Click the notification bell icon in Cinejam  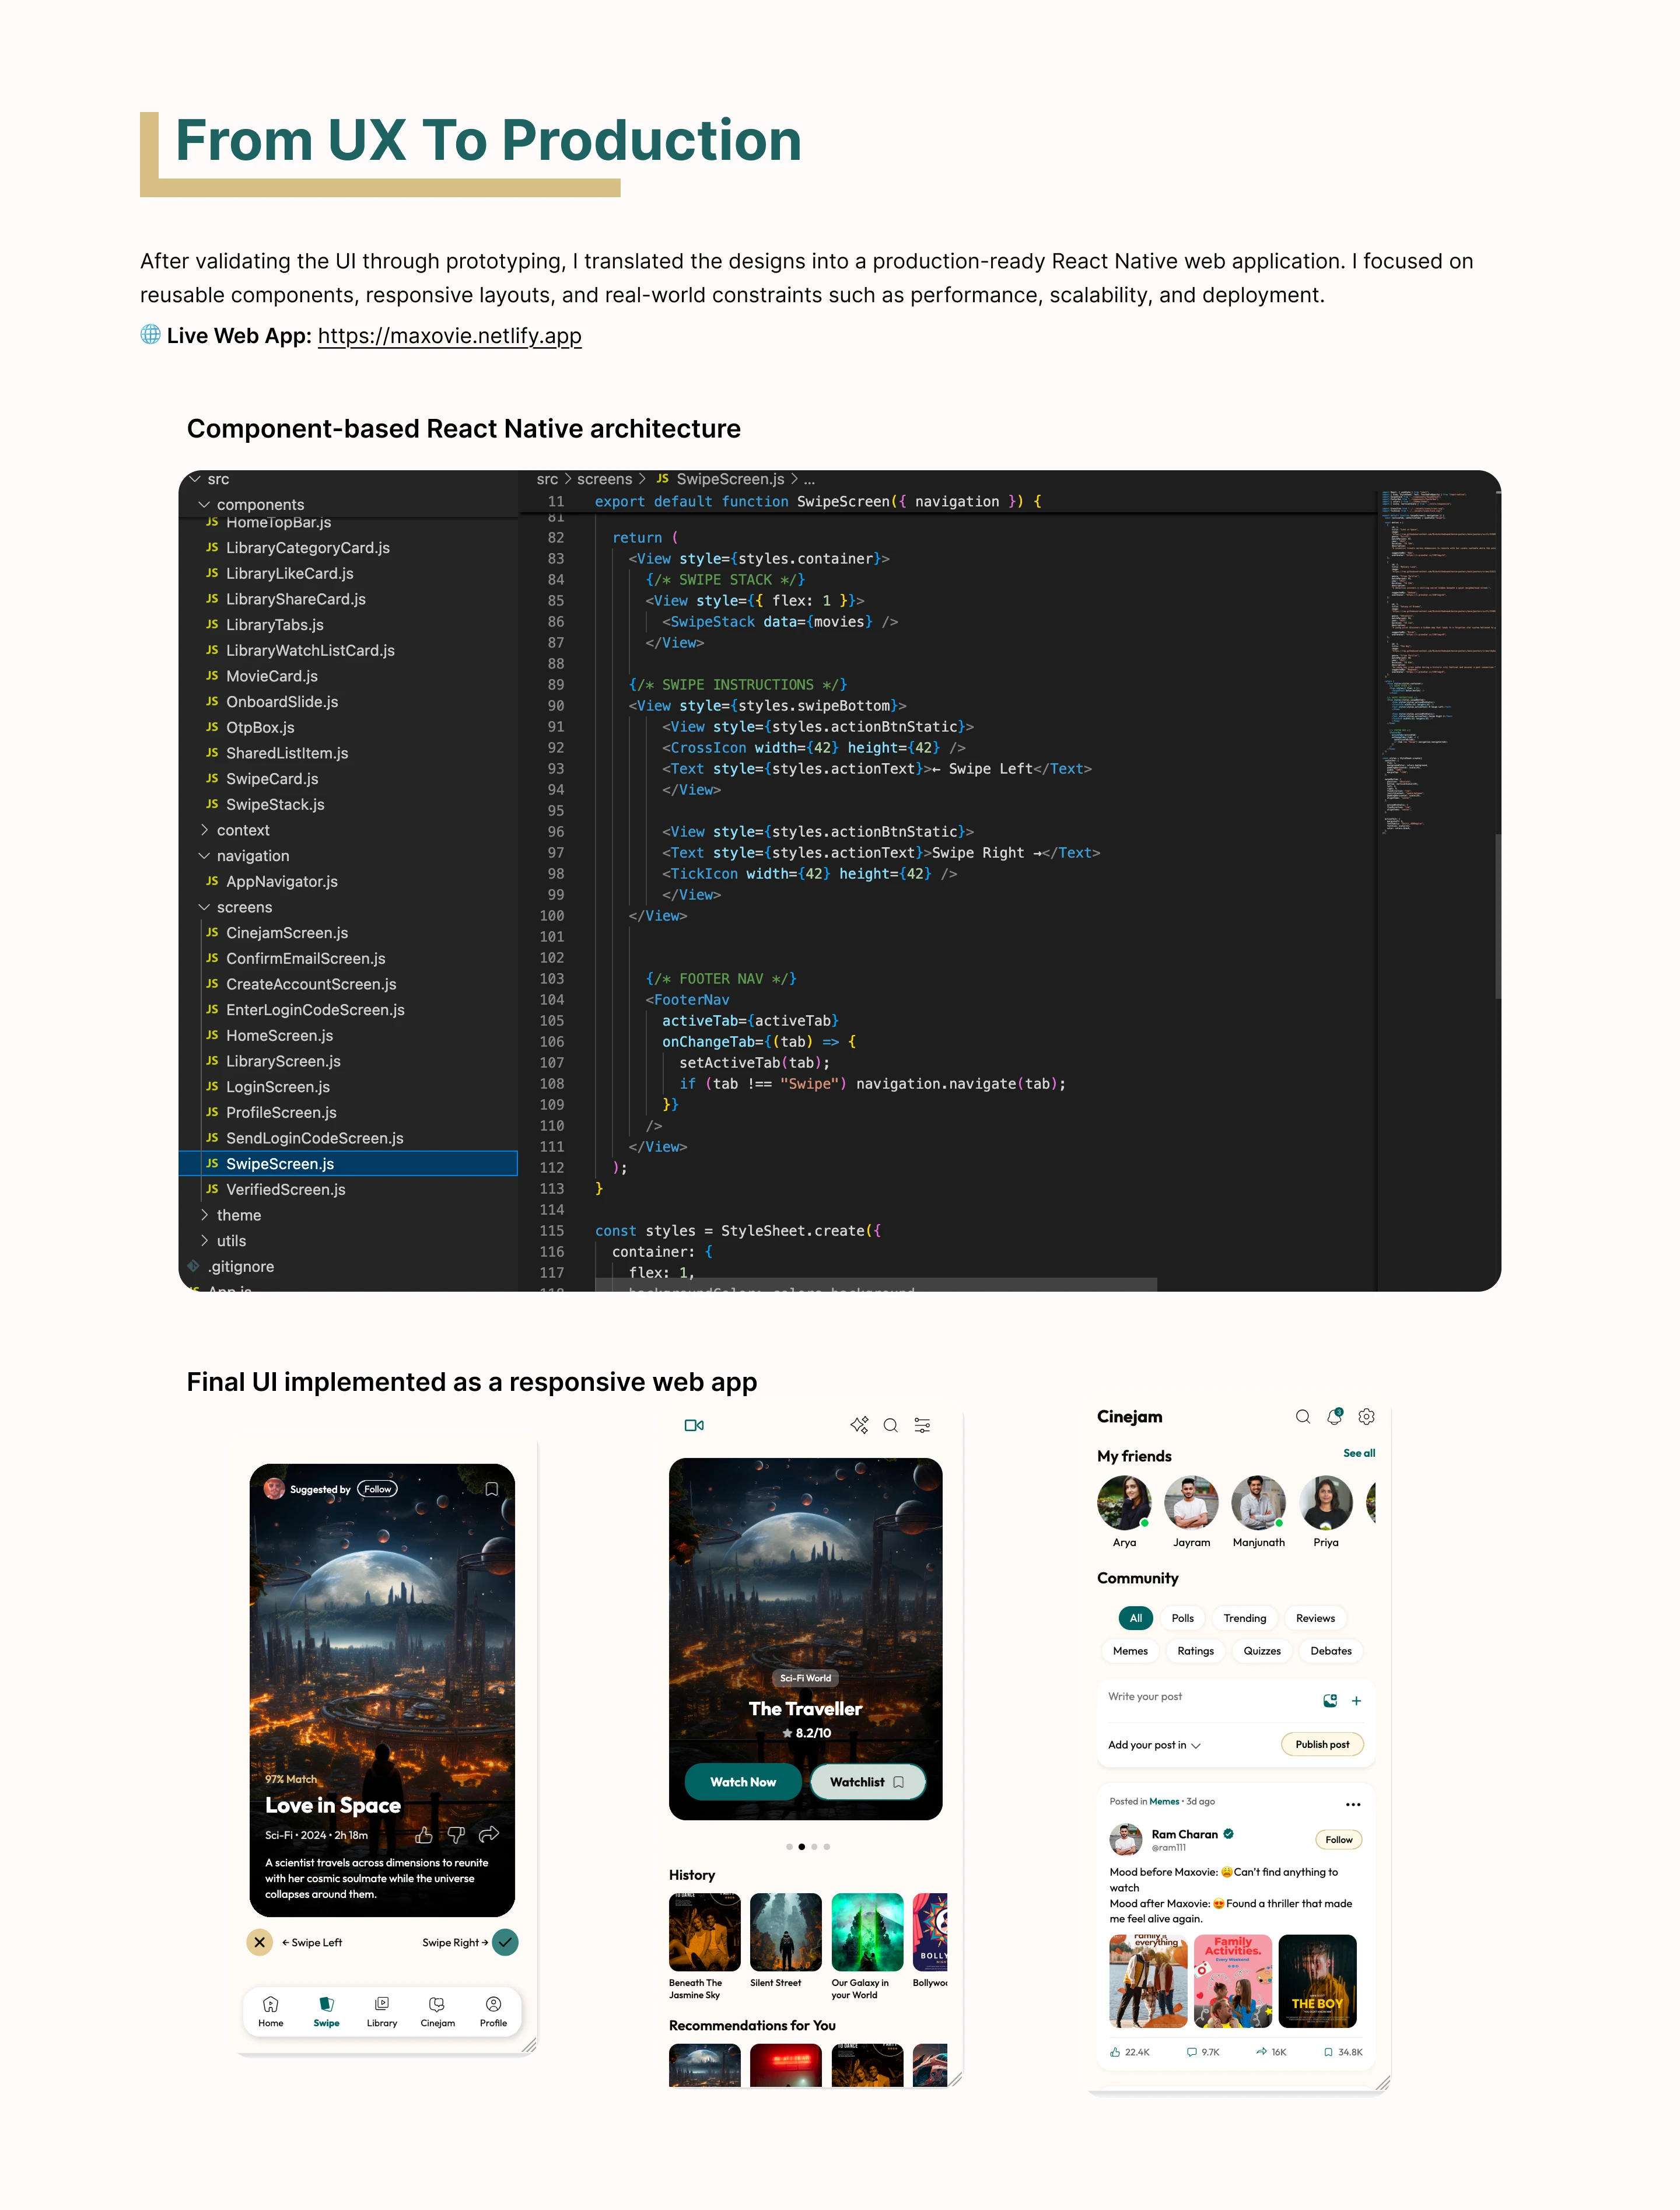(1334, 1417)
